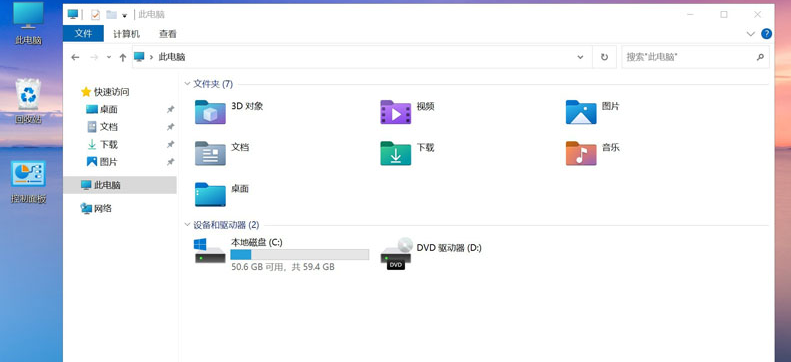Select the DVD 驱动器 (D:) icon
The height and width of the screenshot is (362, 791).
tap(397, 253)
